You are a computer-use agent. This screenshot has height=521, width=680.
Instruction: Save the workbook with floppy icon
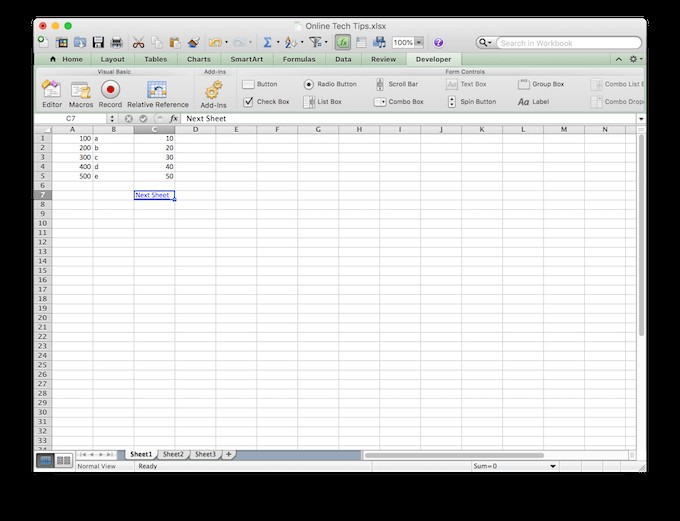pos(98,43)
